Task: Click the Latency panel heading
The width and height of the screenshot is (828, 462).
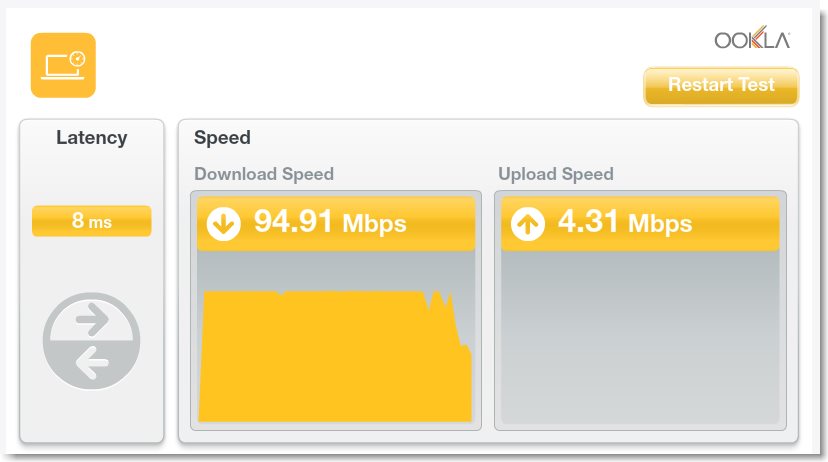Action: (x=91, y=138)
